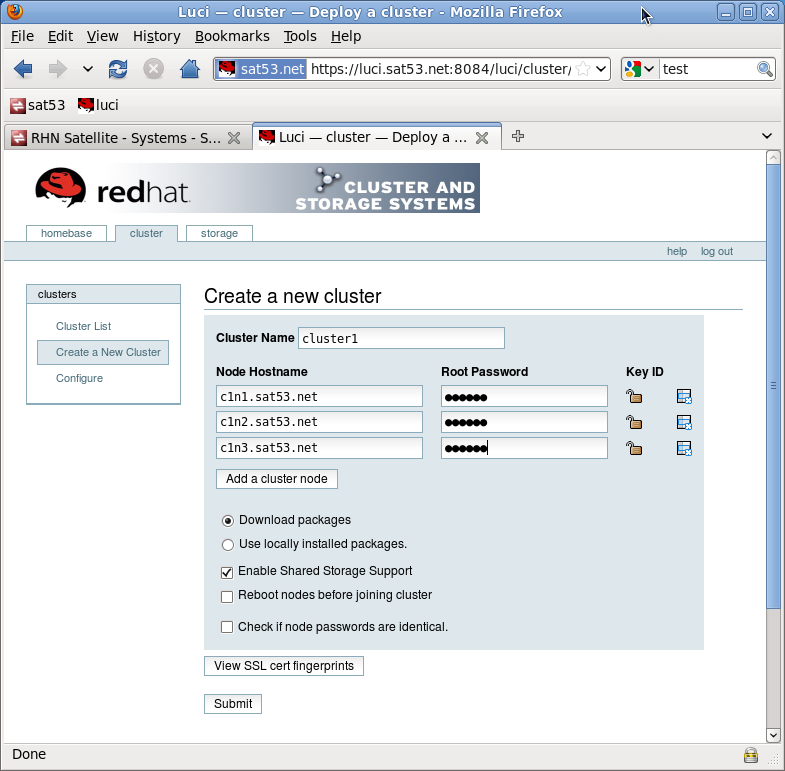Viewport: 785px width, 771px height.
Task: Click Add a cluster node button
Action: pyautogui.click(x=277, y=479)
